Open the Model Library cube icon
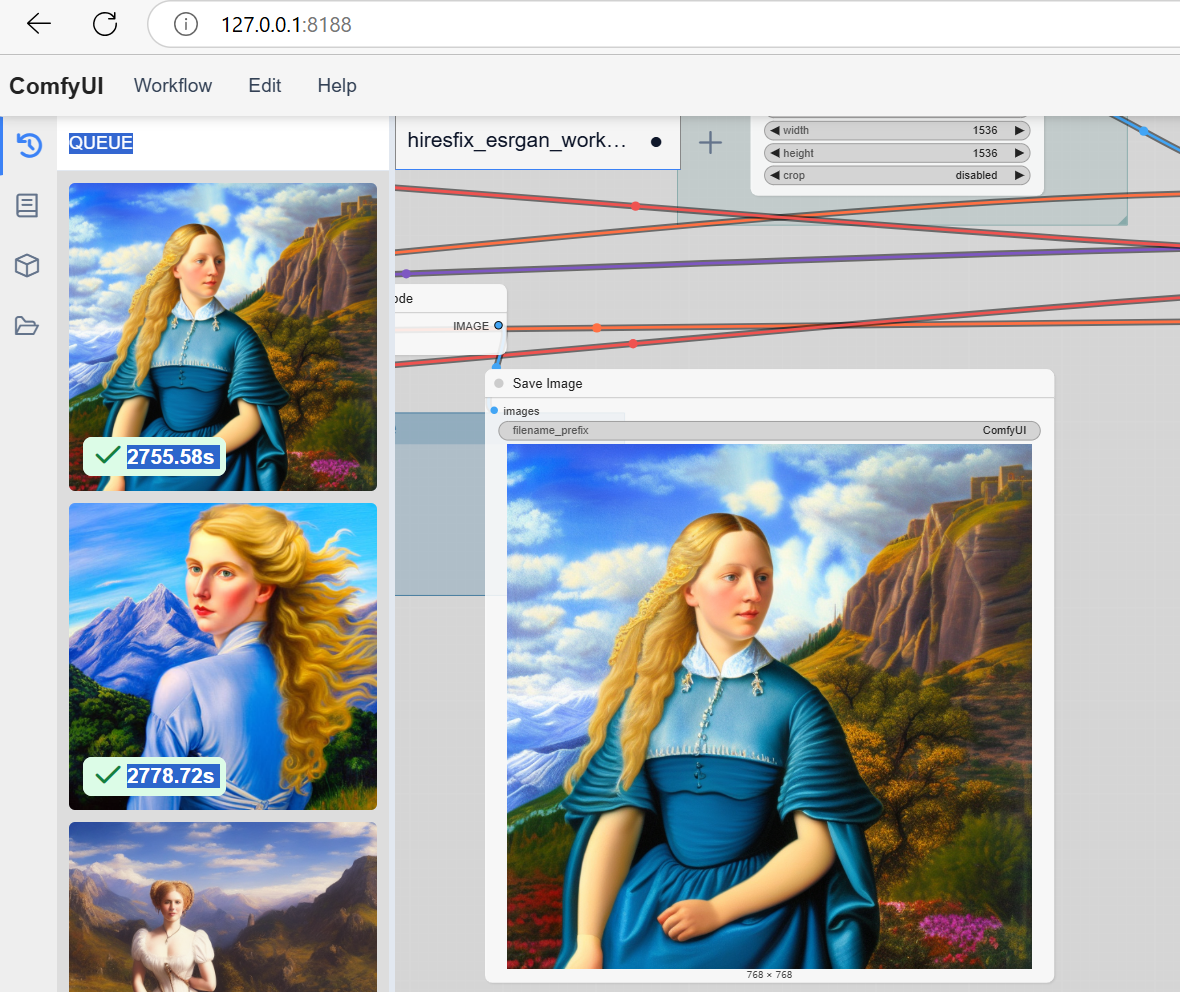Screen dimensions: 1180x992 [27, 265]
